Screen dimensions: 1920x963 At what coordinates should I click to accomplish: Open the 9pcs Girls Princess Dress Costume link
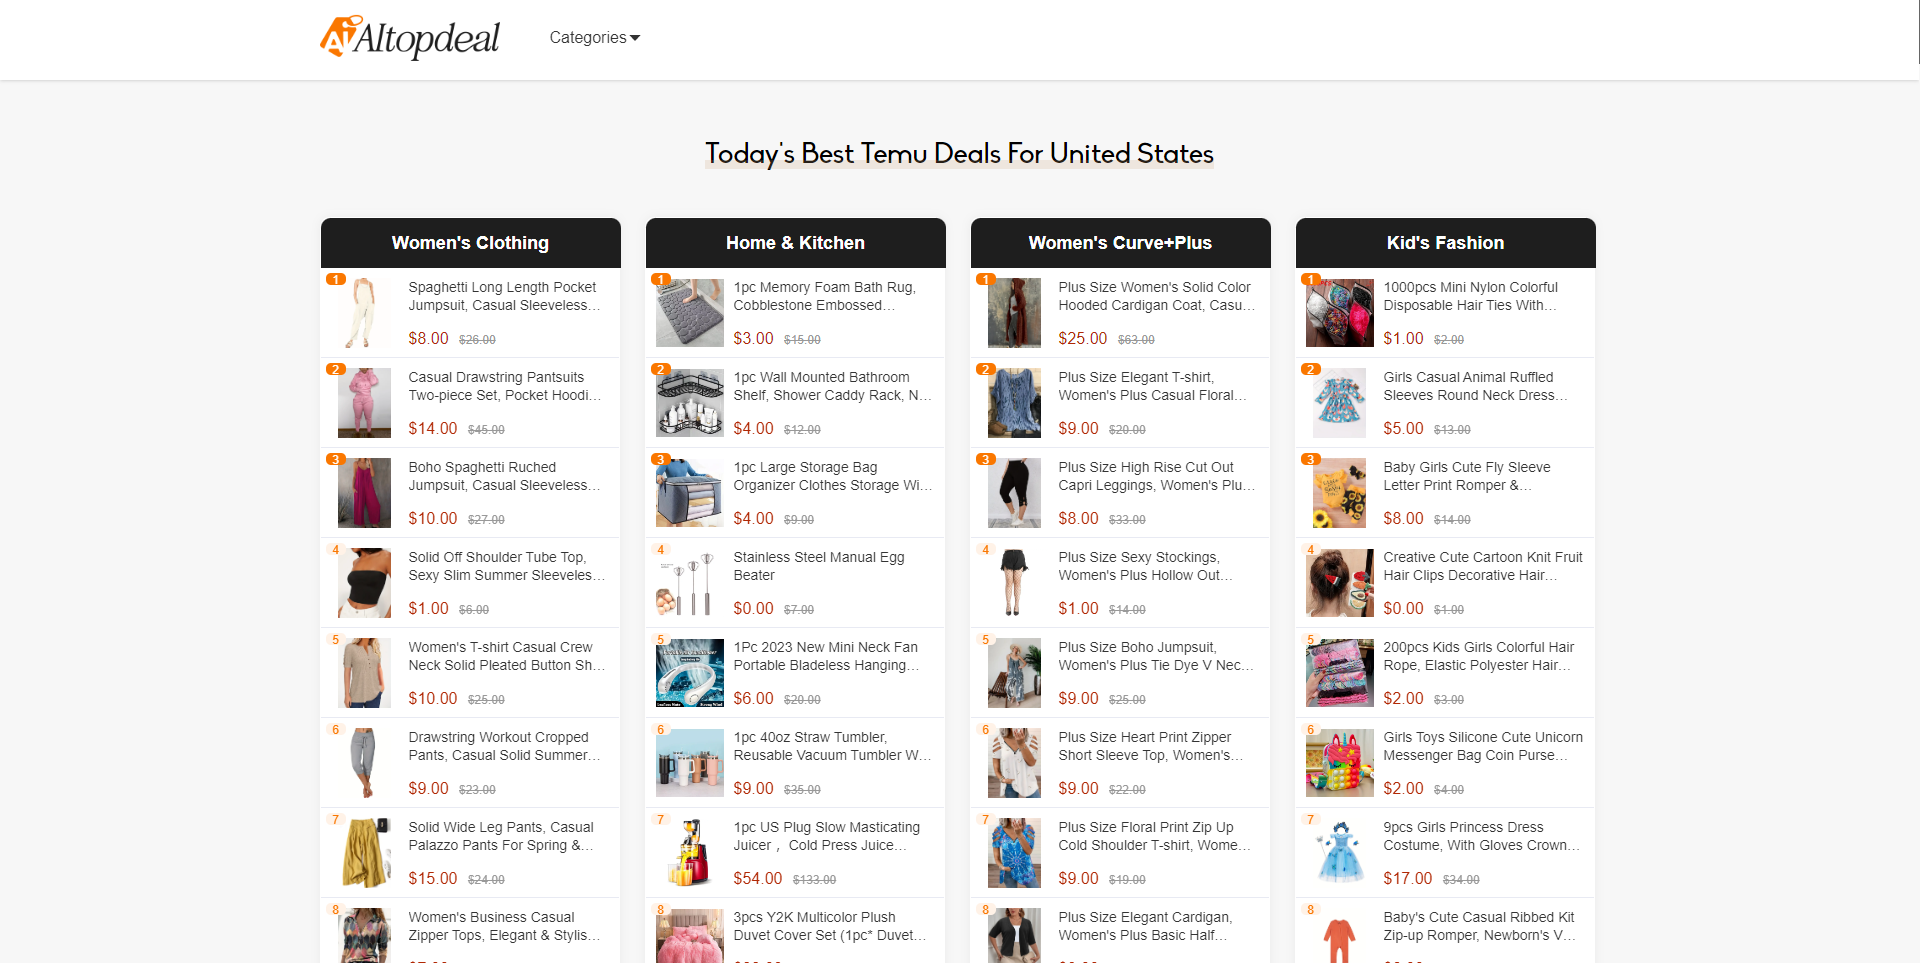click(1481, 836)
